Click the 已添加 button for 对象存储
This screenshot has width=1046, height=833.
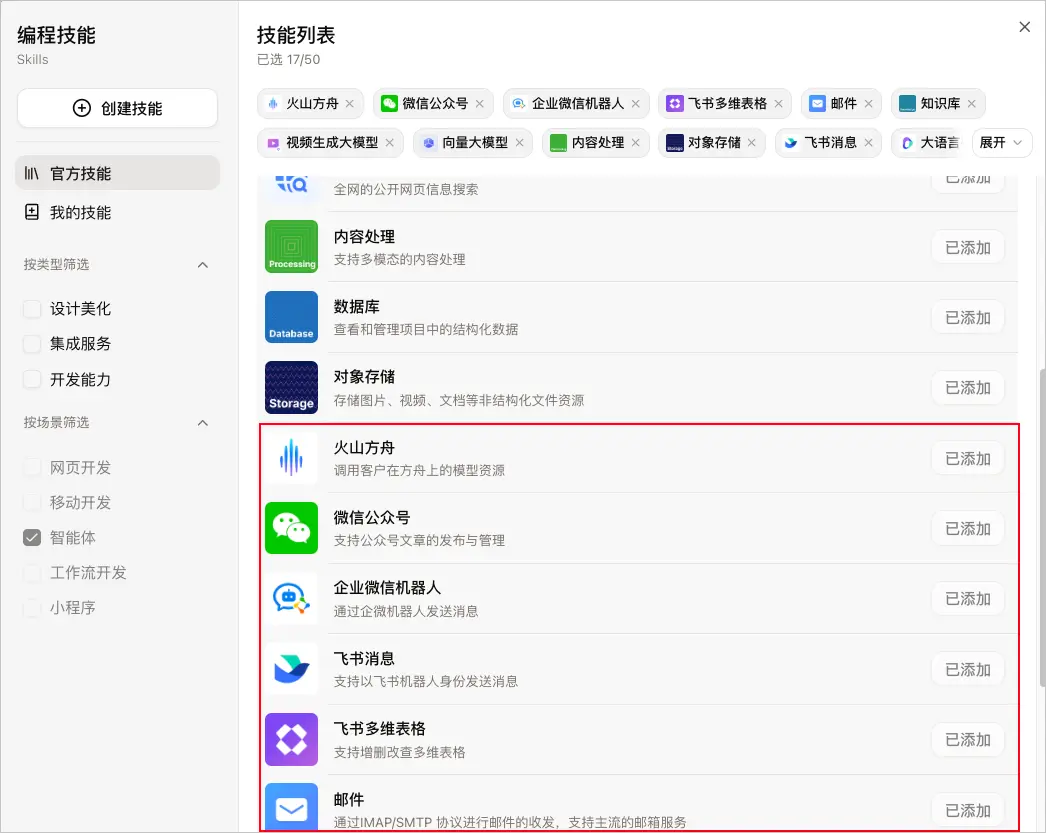click(x=968, y=387)
